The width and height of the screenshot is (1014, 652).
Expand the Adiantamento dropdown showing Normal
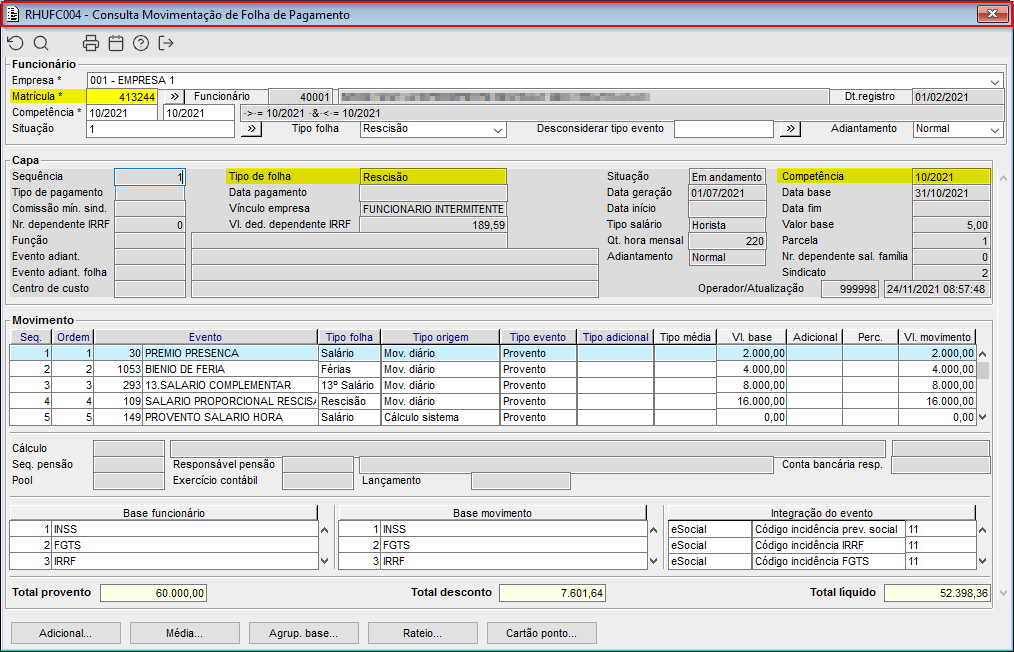(x=994, y=130)
